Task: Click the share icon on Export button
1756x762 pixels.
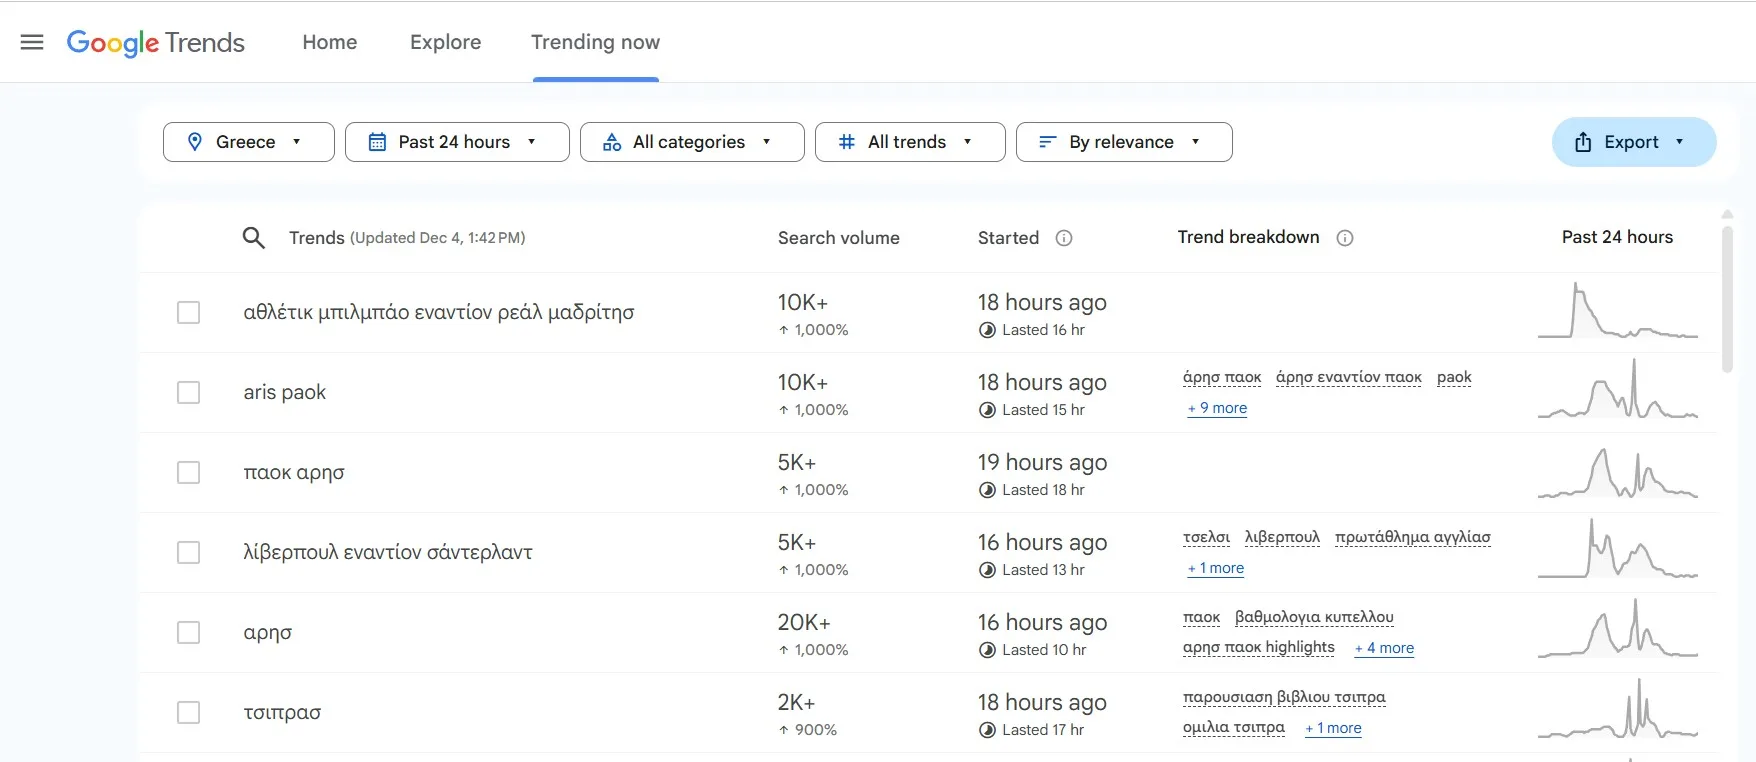Action: click(x=1583, y=142)
